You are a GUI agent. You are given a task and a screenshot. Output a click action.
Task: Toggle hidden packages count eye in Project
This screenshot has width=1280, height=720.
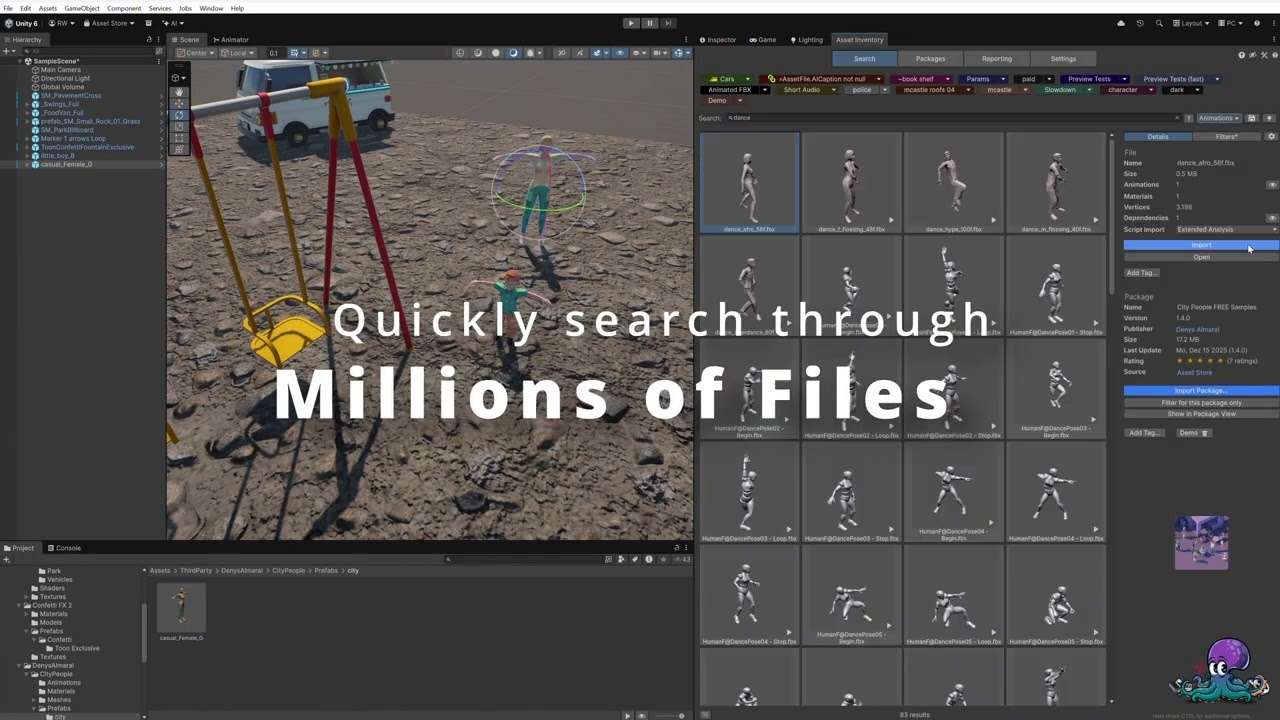click(x=682, y=559)
